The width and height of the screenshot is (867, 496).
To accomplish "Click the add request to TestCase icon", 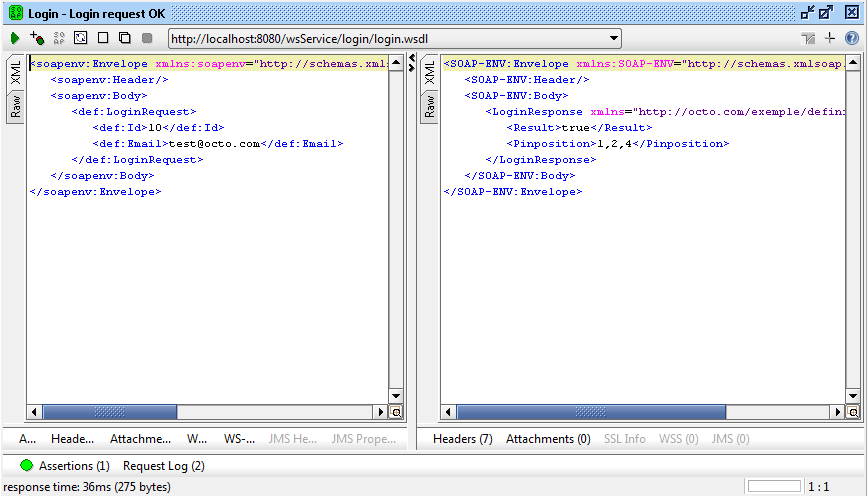I will [37, 38].
